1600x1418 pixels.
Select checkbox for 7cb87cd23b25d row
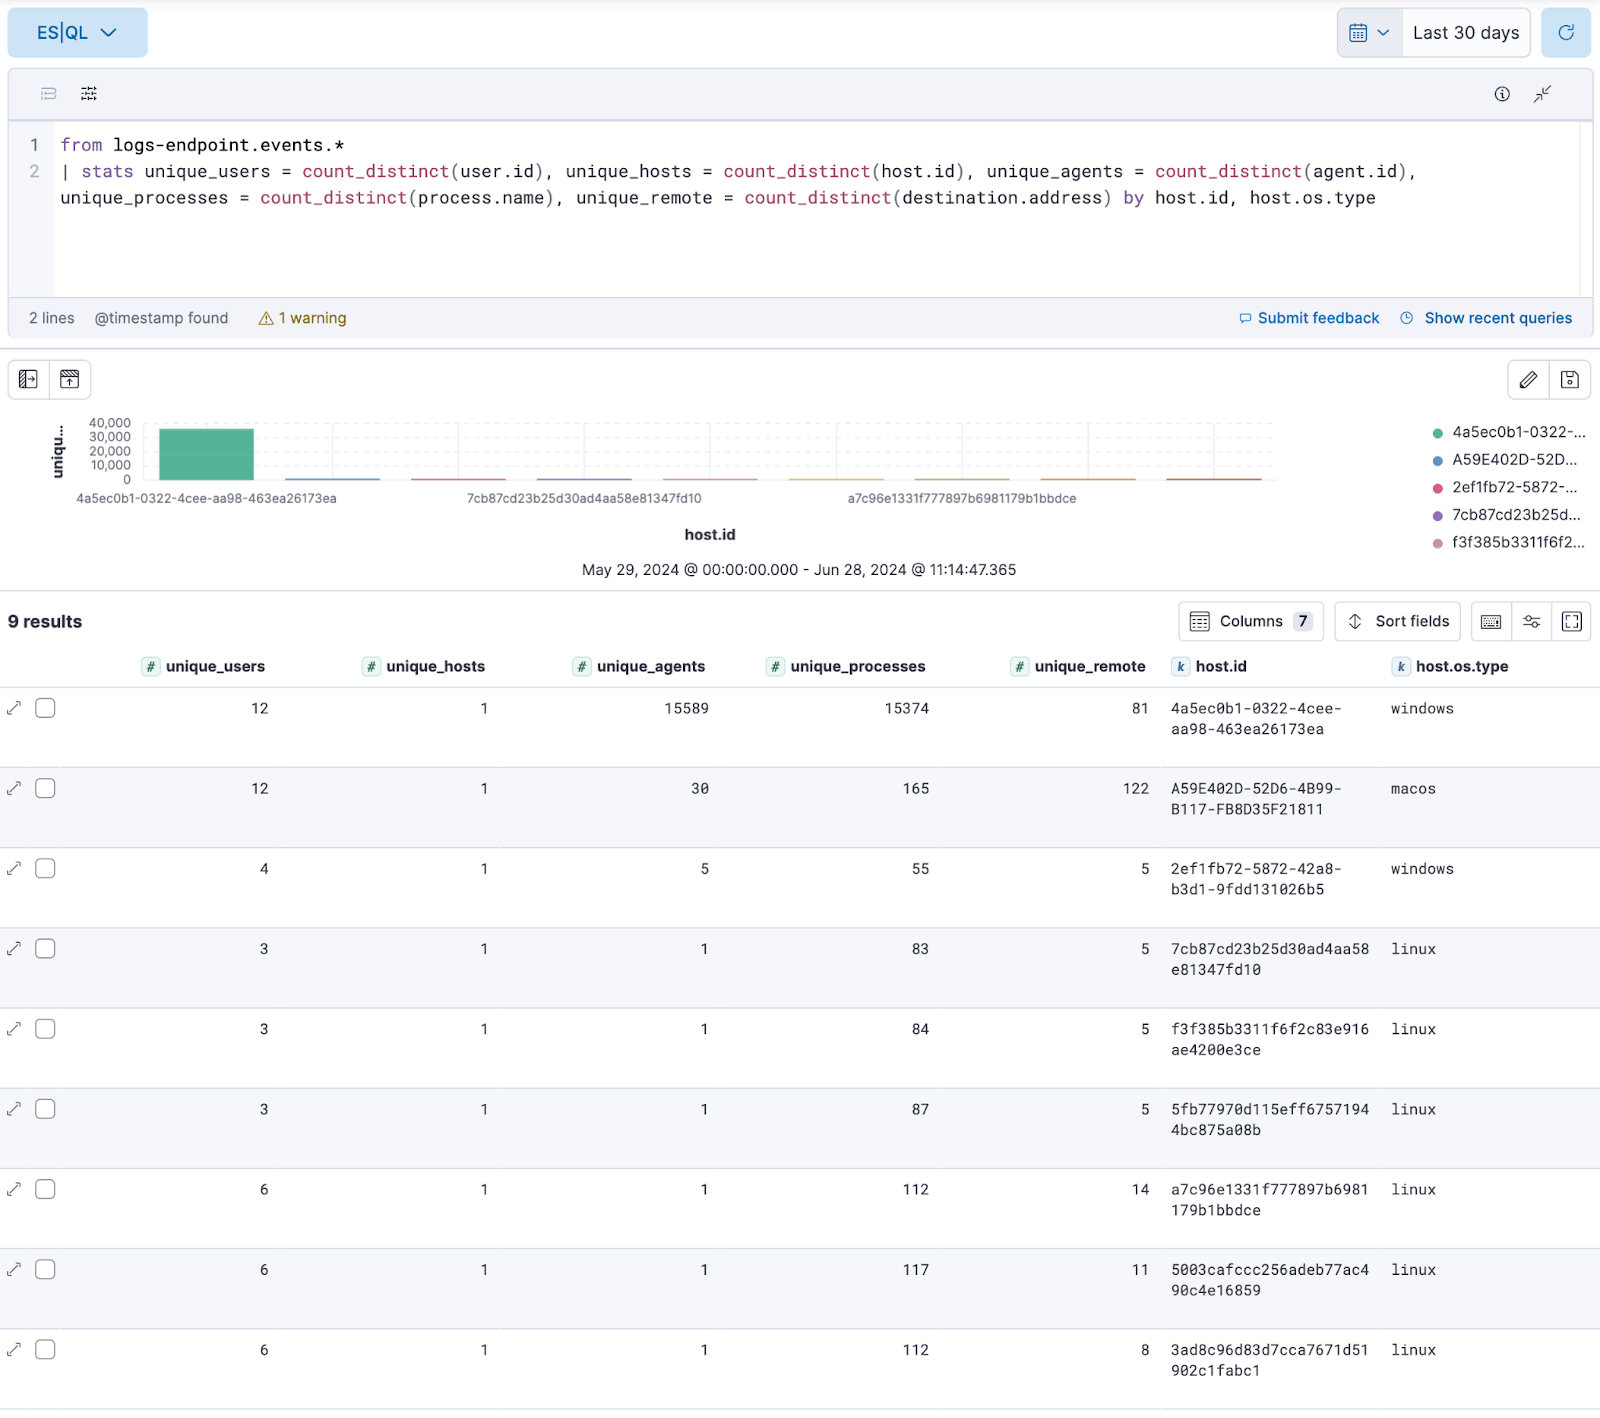click(45, 948)
